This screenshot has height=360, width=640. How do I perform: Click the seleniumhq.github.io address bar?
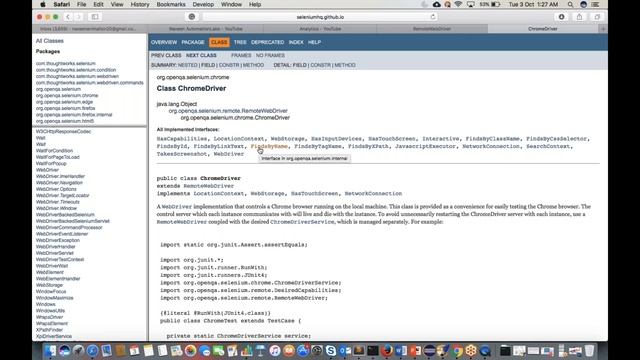point(320,17)
